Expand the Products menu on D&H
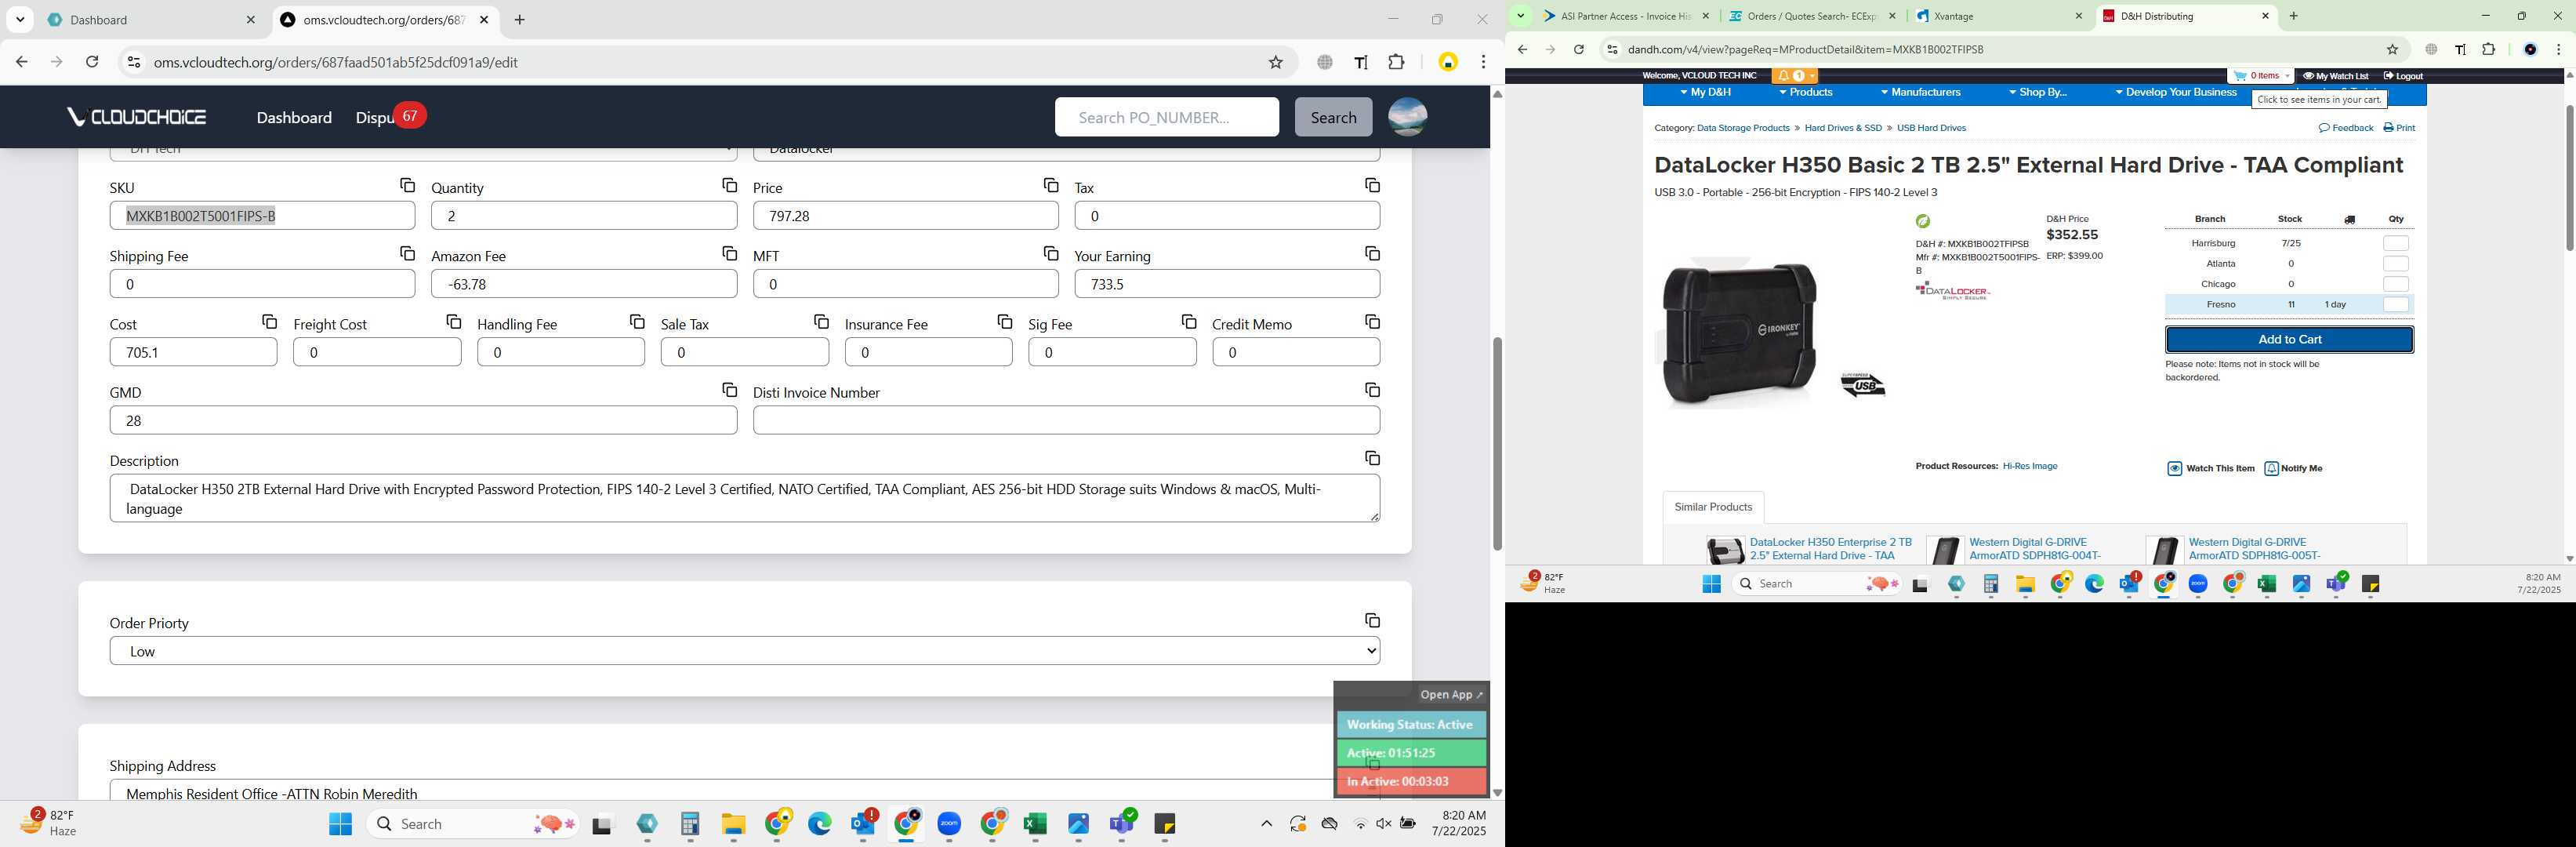This screenshot has height=847, width=2576. point(1806,93)
